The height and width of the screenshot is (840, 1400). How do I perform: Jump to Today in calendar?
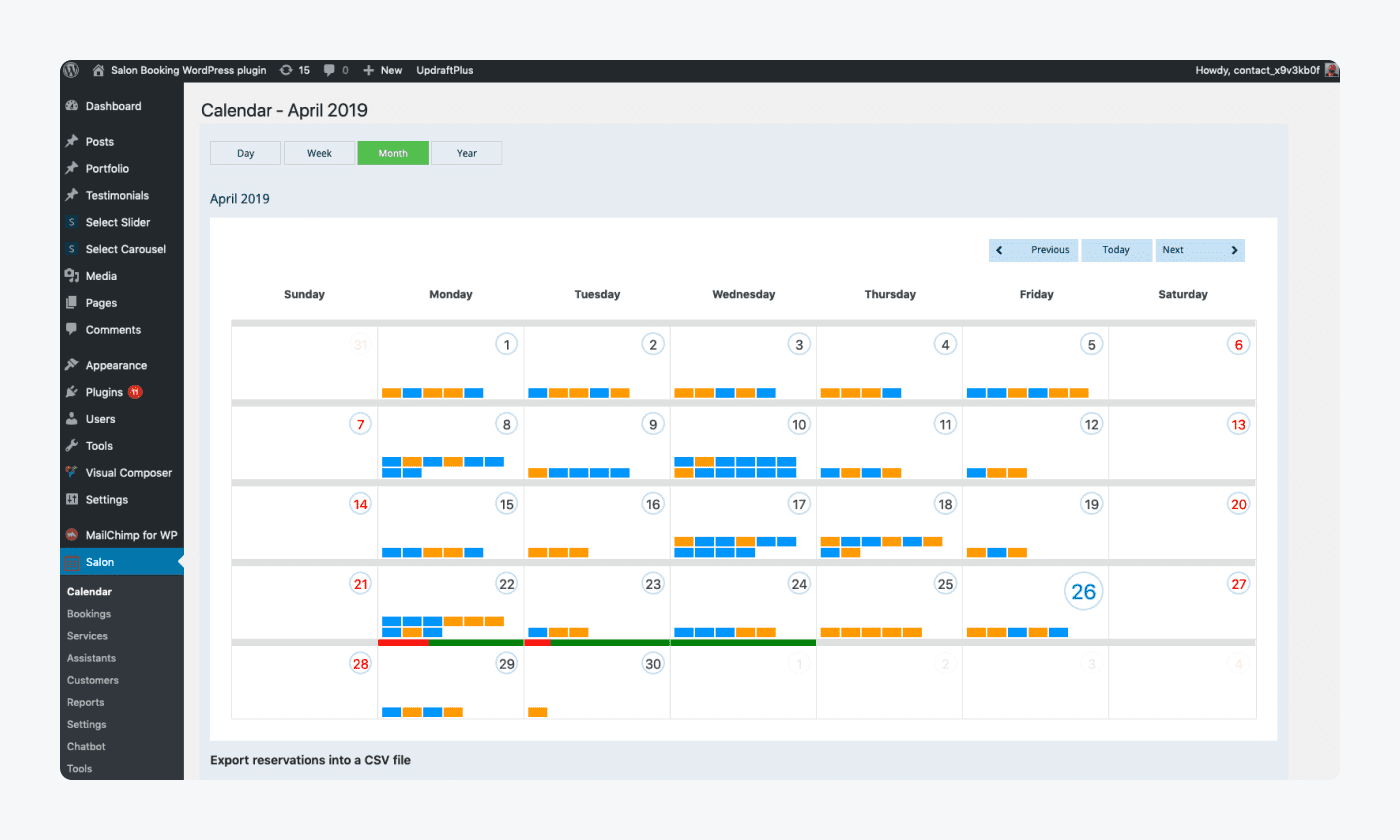pyautogui.click(x=1116, y=250)
